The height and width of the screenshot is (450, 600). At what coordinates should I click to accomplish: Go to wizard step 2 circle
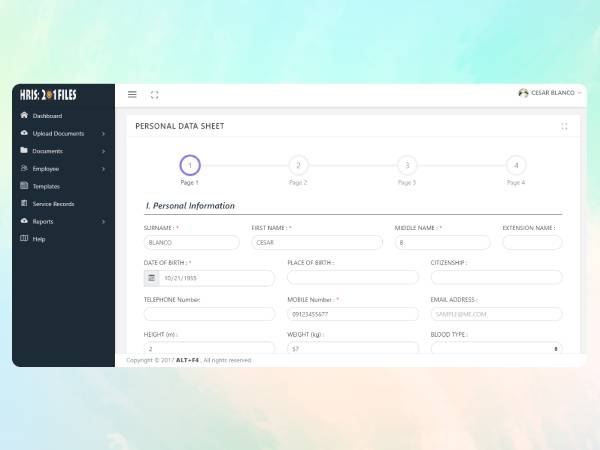point(298,165)
